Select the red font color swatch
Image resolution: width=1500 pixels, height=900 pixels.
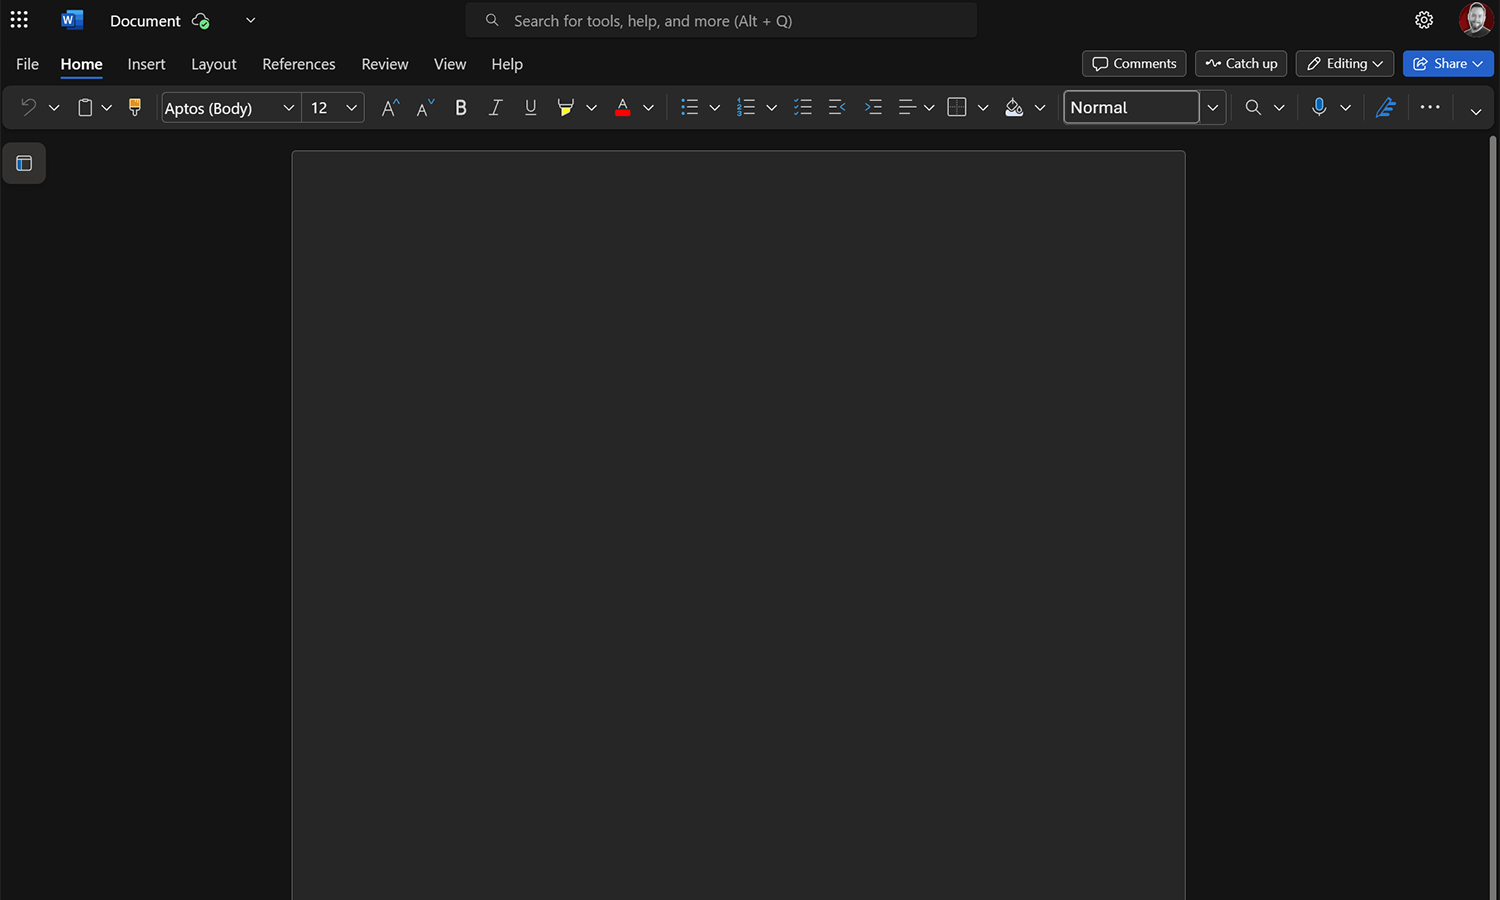click(622, 107)
